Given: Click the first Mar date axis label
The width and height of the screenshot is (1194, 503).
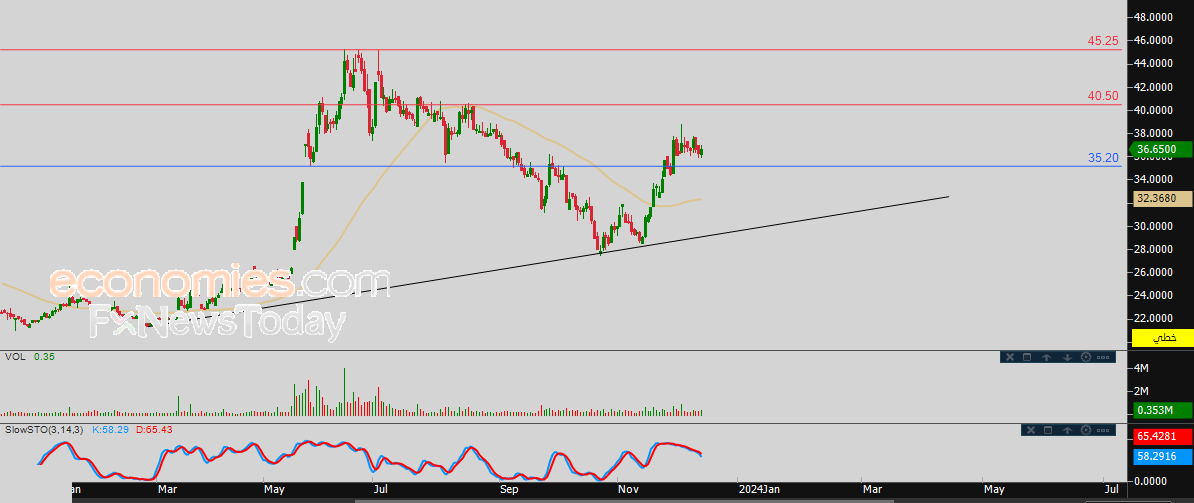Looking at the screenshot, I should coord(167,489).
